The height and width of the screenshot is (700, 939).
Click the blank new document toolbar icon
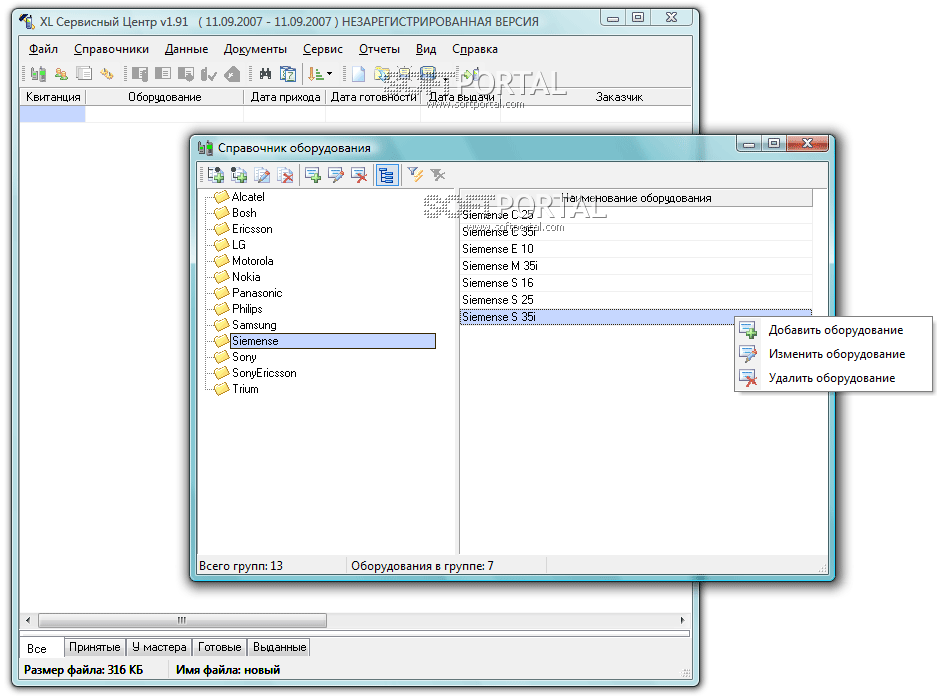(358, 74)
